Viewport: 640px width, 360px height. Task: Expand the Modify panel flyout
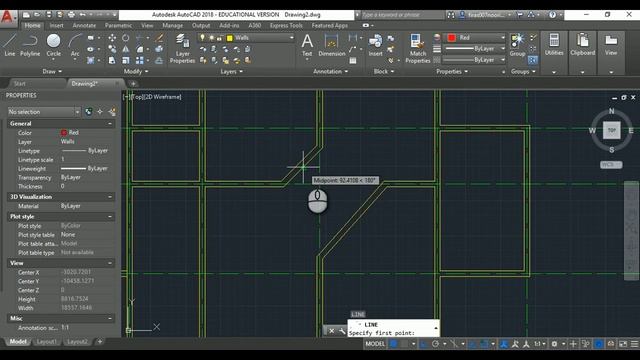(x=136, y=71)
